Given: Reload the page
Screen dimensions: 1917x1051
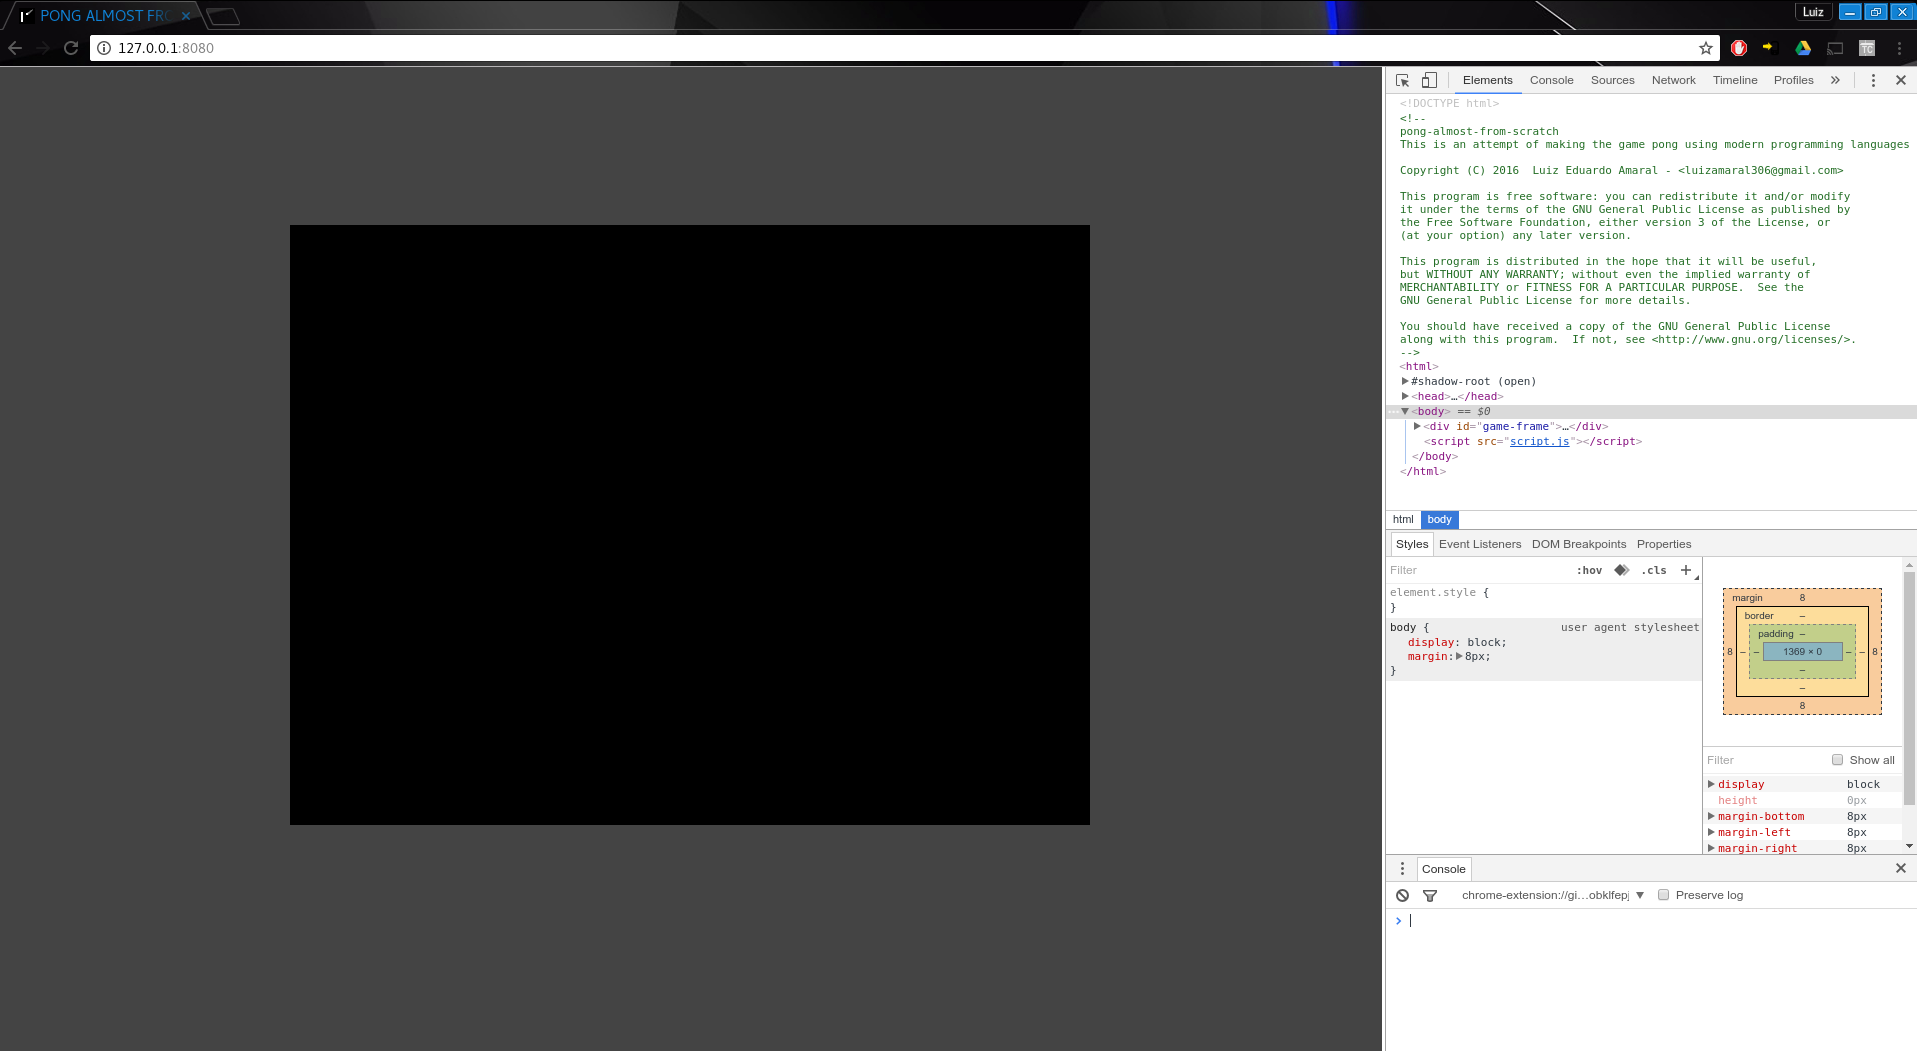Looking at the screenshot, I should [71, 48].
